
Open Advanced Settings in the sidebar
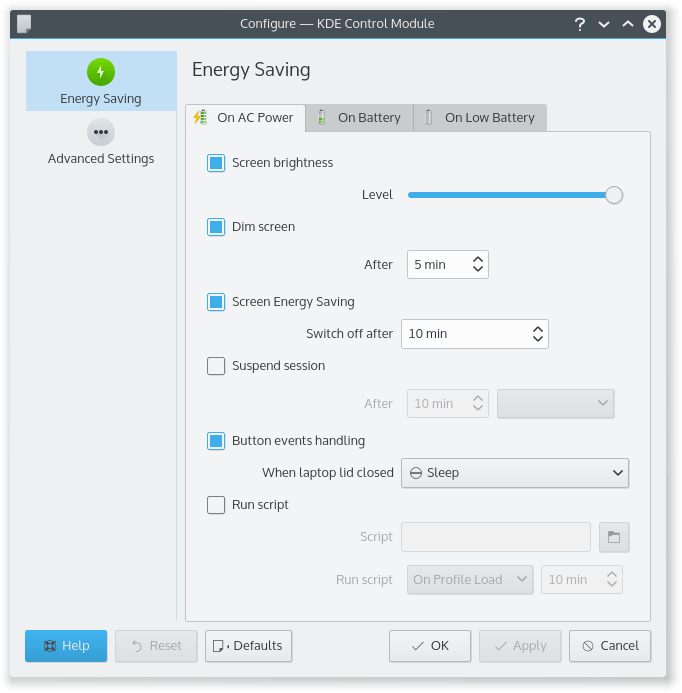101,142
